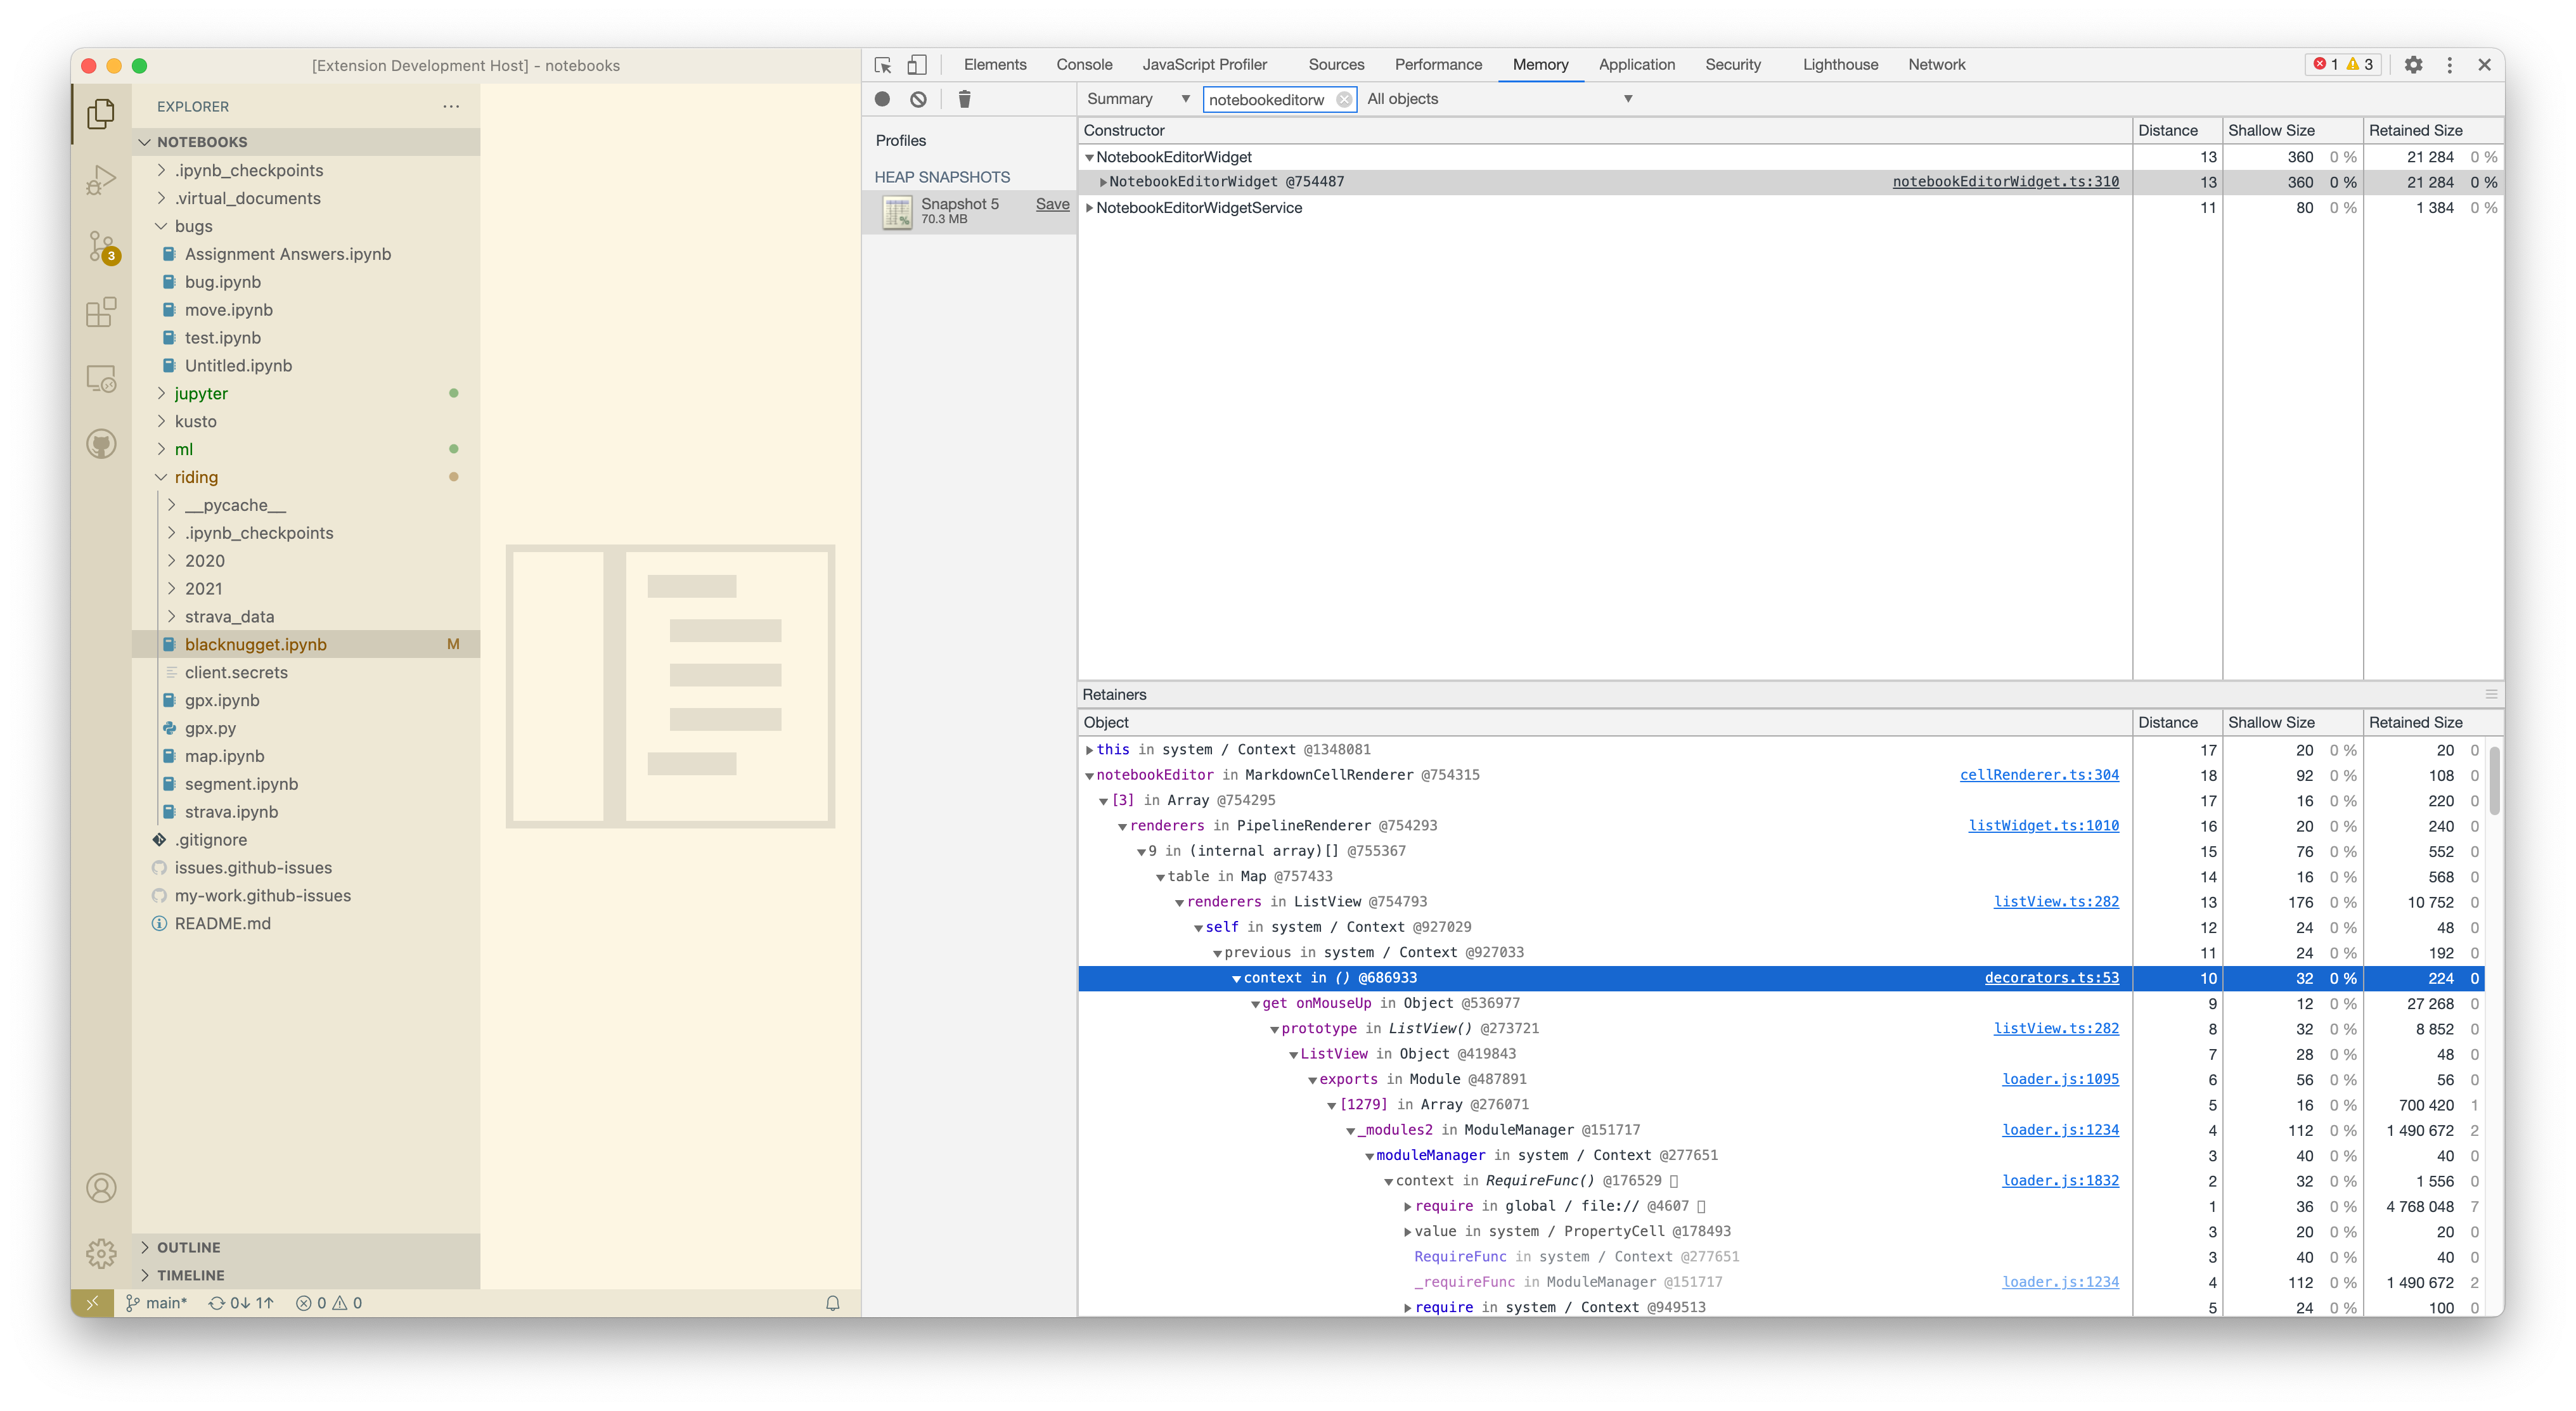Image resolution: width=2576 pixels, height=1411 pixels.
Task: Save Snapshot 5 to disk
Action: (x=1052, y=204)
